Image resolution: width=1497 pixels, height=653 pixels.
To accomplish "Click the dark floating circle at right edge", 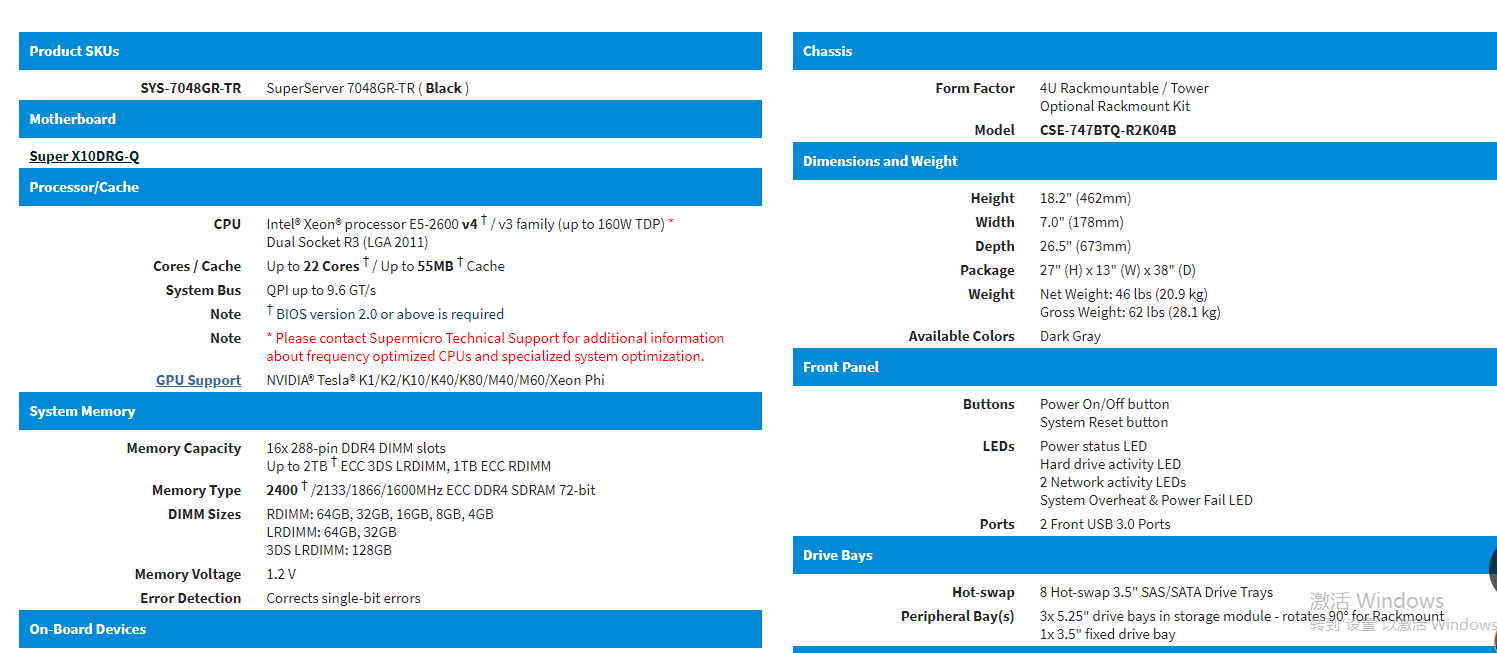I will [x=1491, y=570].
